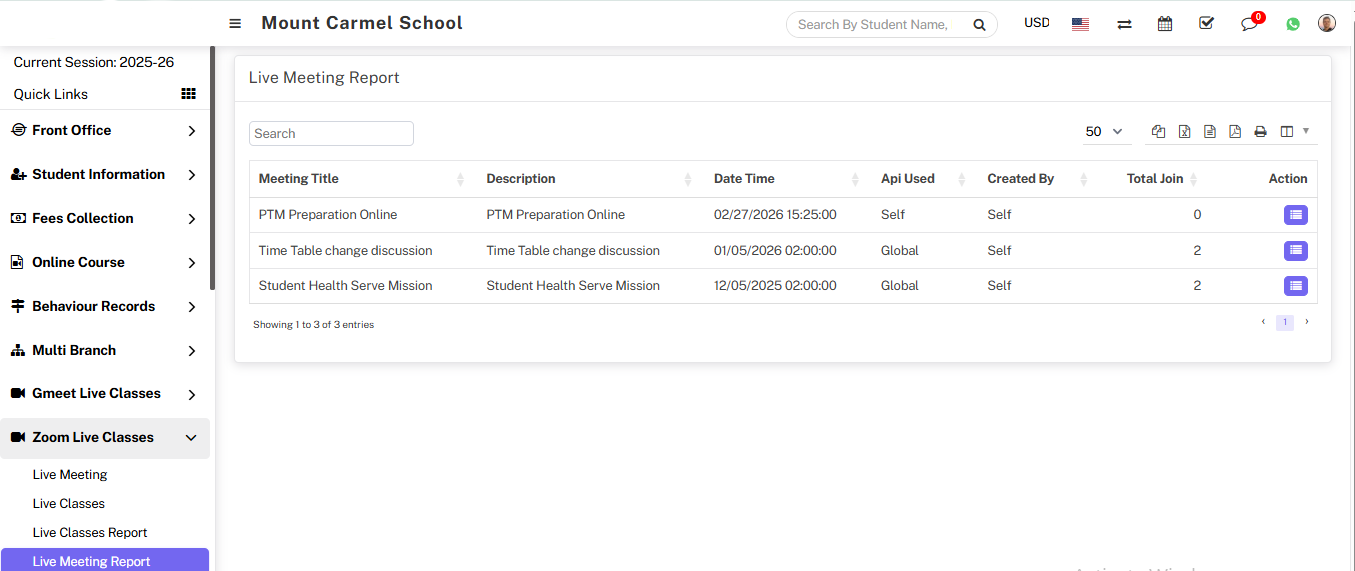
Task: Click the WhatsApp icon in header
Action: pyautogui.click(x=1293, y=24)
